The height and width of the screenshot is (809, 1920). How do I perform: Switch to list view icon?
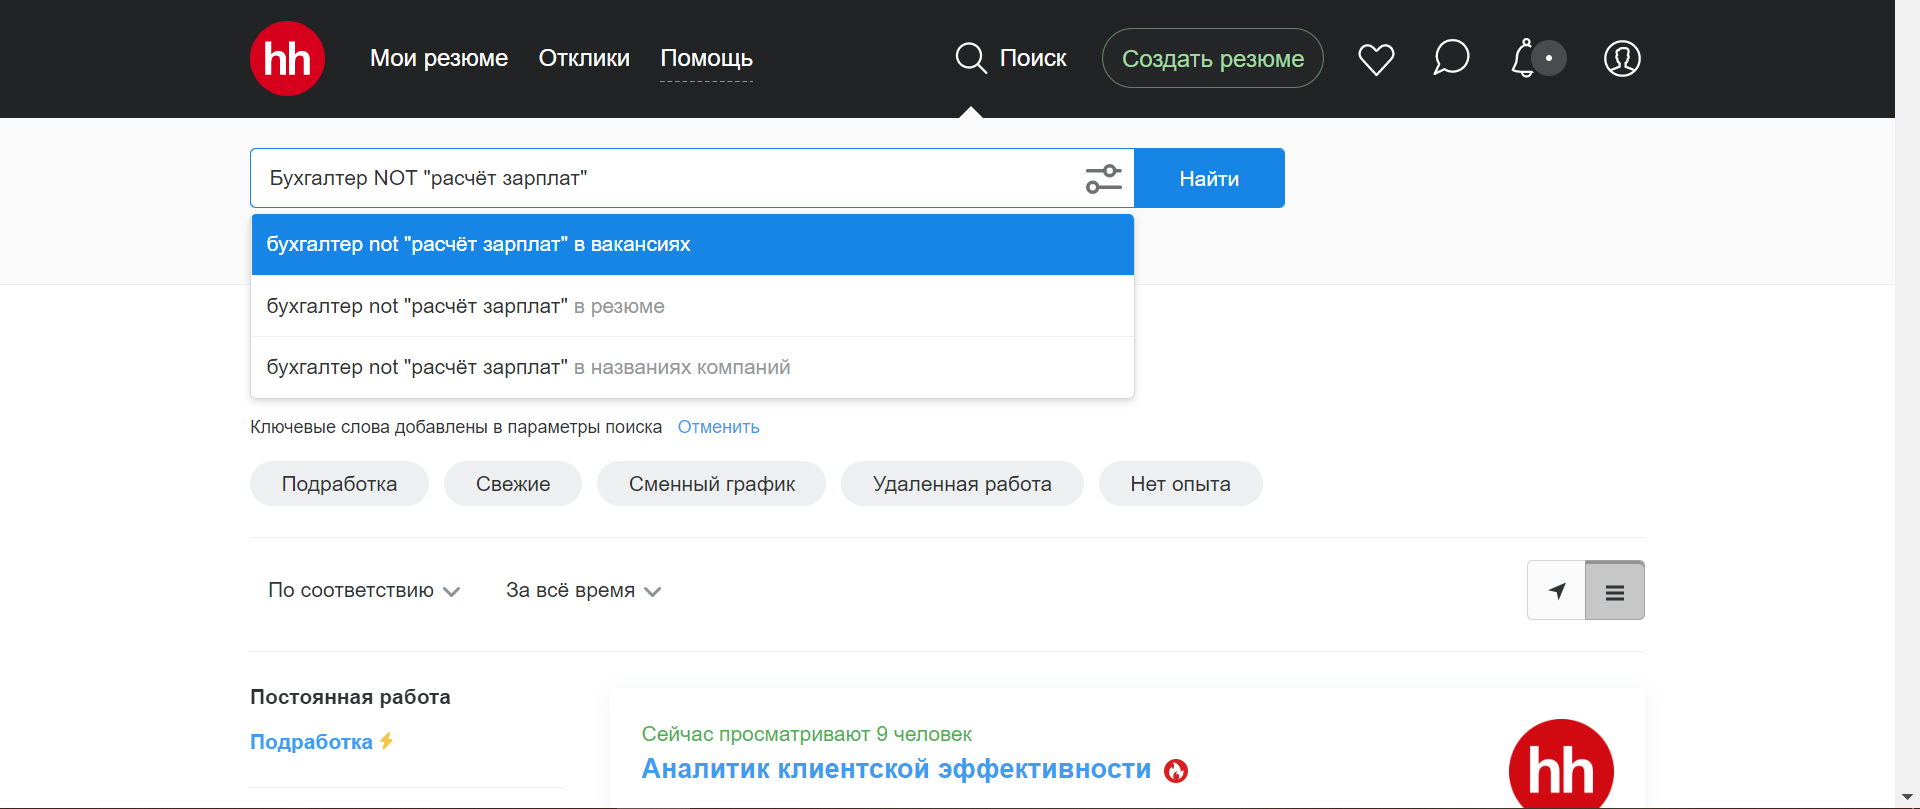[1615, 591]
